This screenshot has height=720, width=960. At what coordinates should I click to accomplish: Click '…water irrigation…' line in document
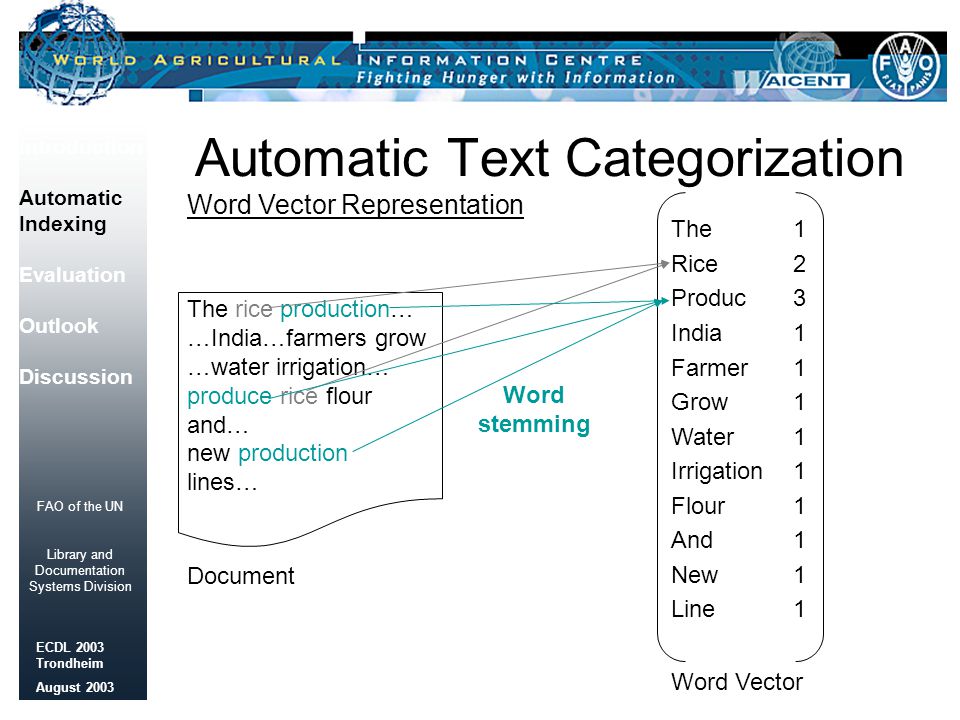click(288, 367)
